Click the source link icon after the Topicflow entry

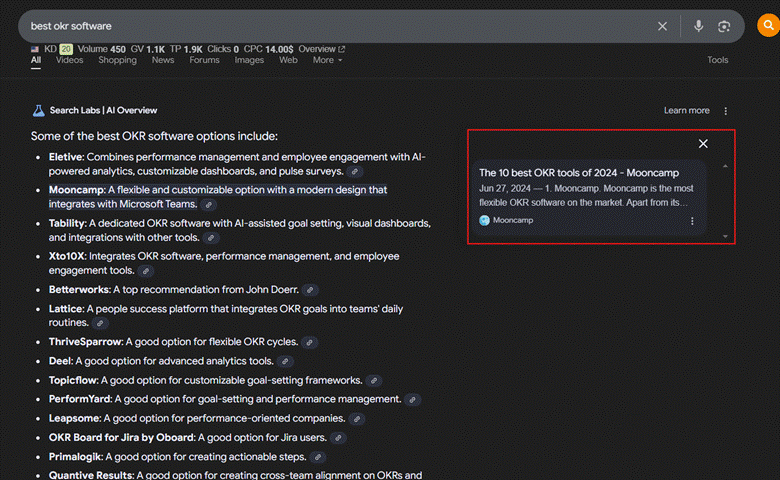coord(374,381)
